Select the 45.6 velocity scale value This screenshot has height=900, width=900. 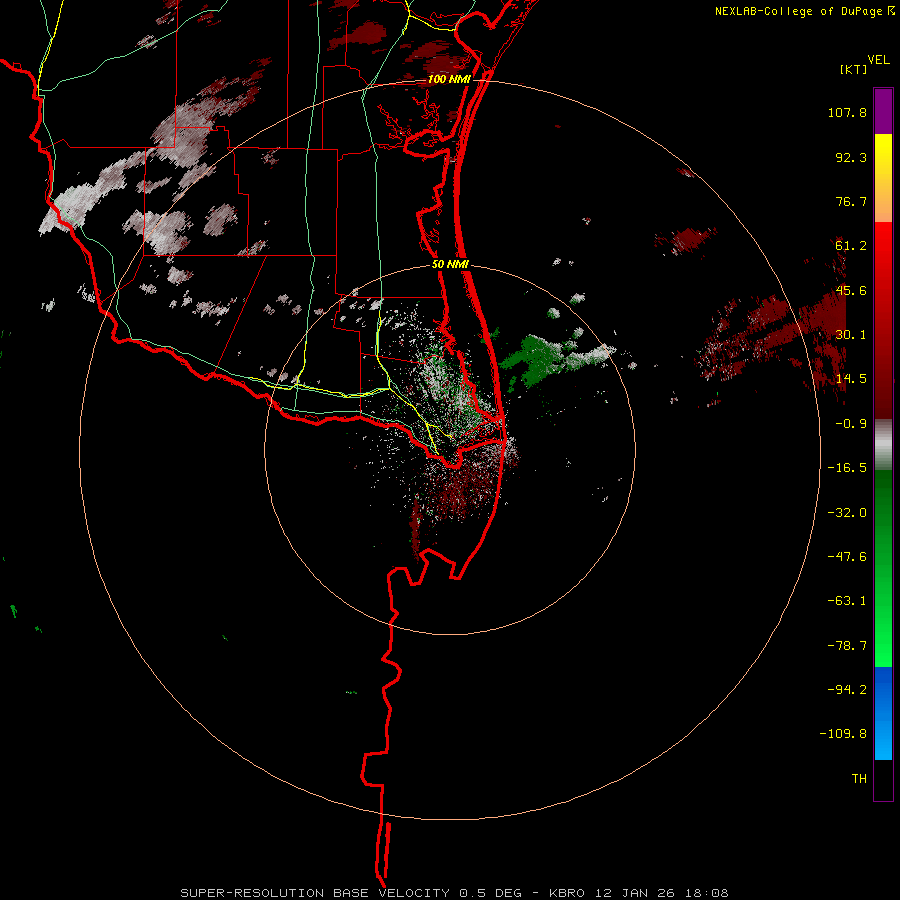pyautogui.click(x=851, y=290)
